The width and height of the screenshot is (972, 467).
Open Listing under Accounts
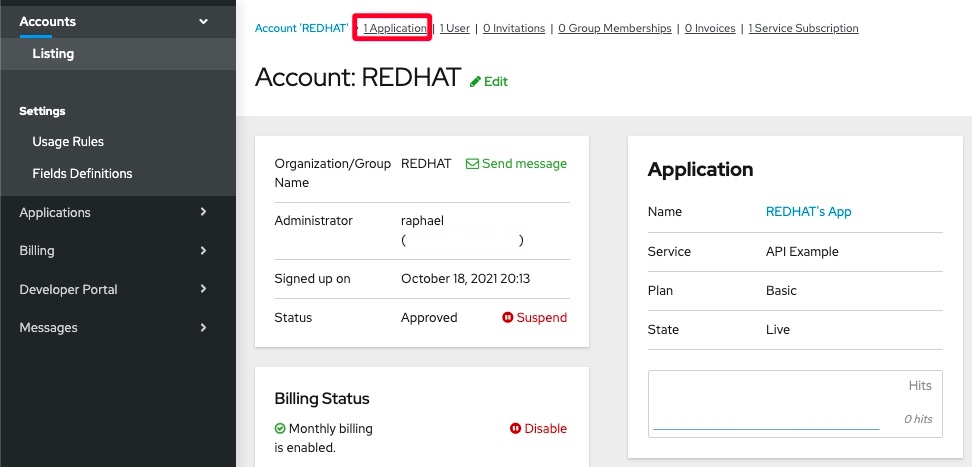click(x=53, y=54)
